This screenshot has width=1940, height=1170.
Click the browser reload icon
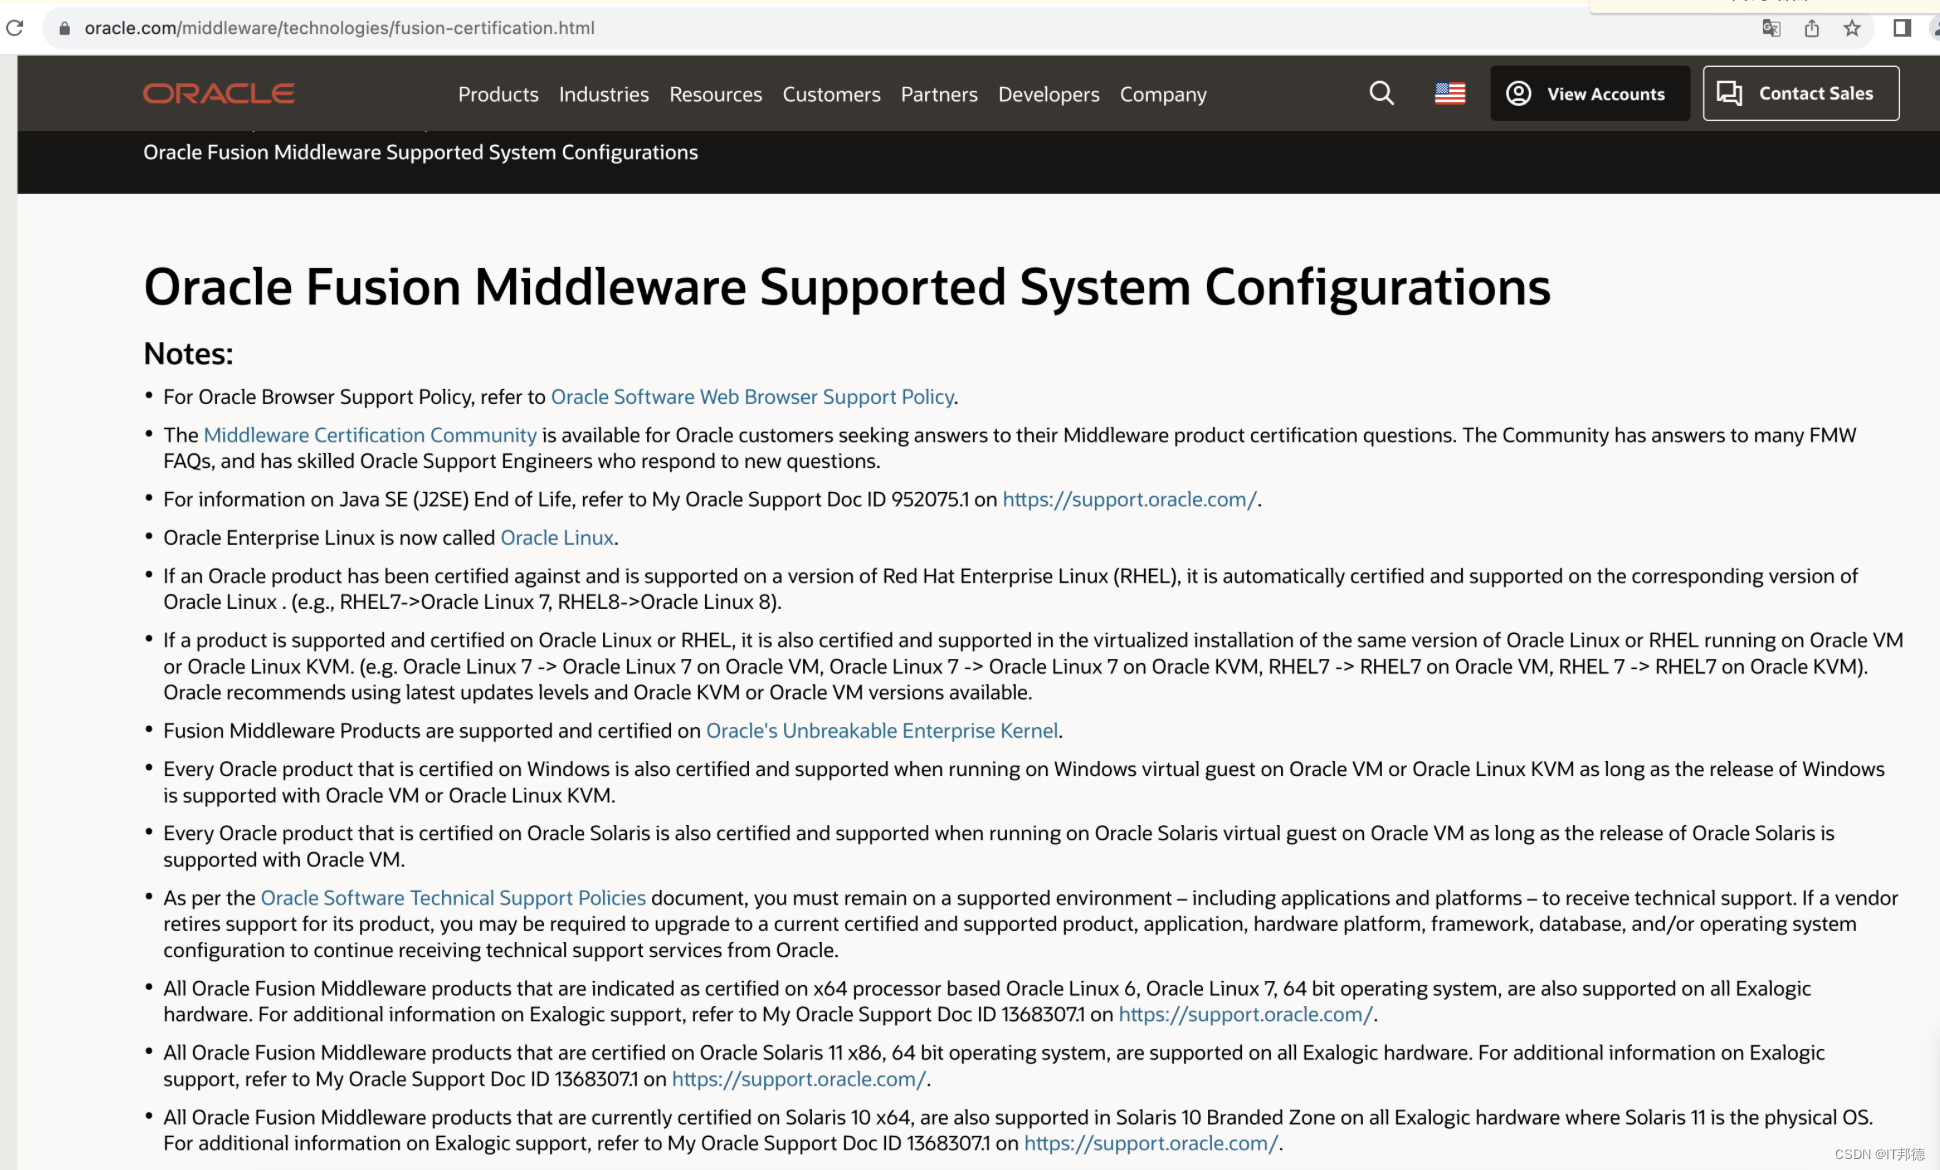click(x=14, y=28)
